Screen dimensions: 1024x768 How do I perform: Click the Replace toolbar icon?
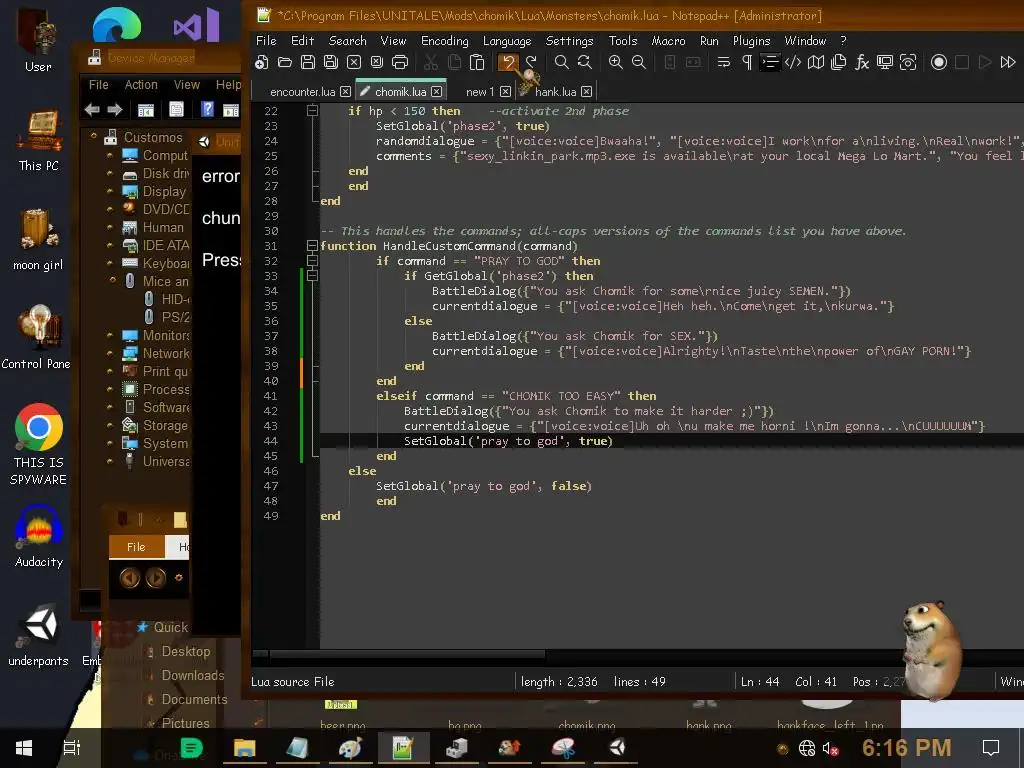584,62
